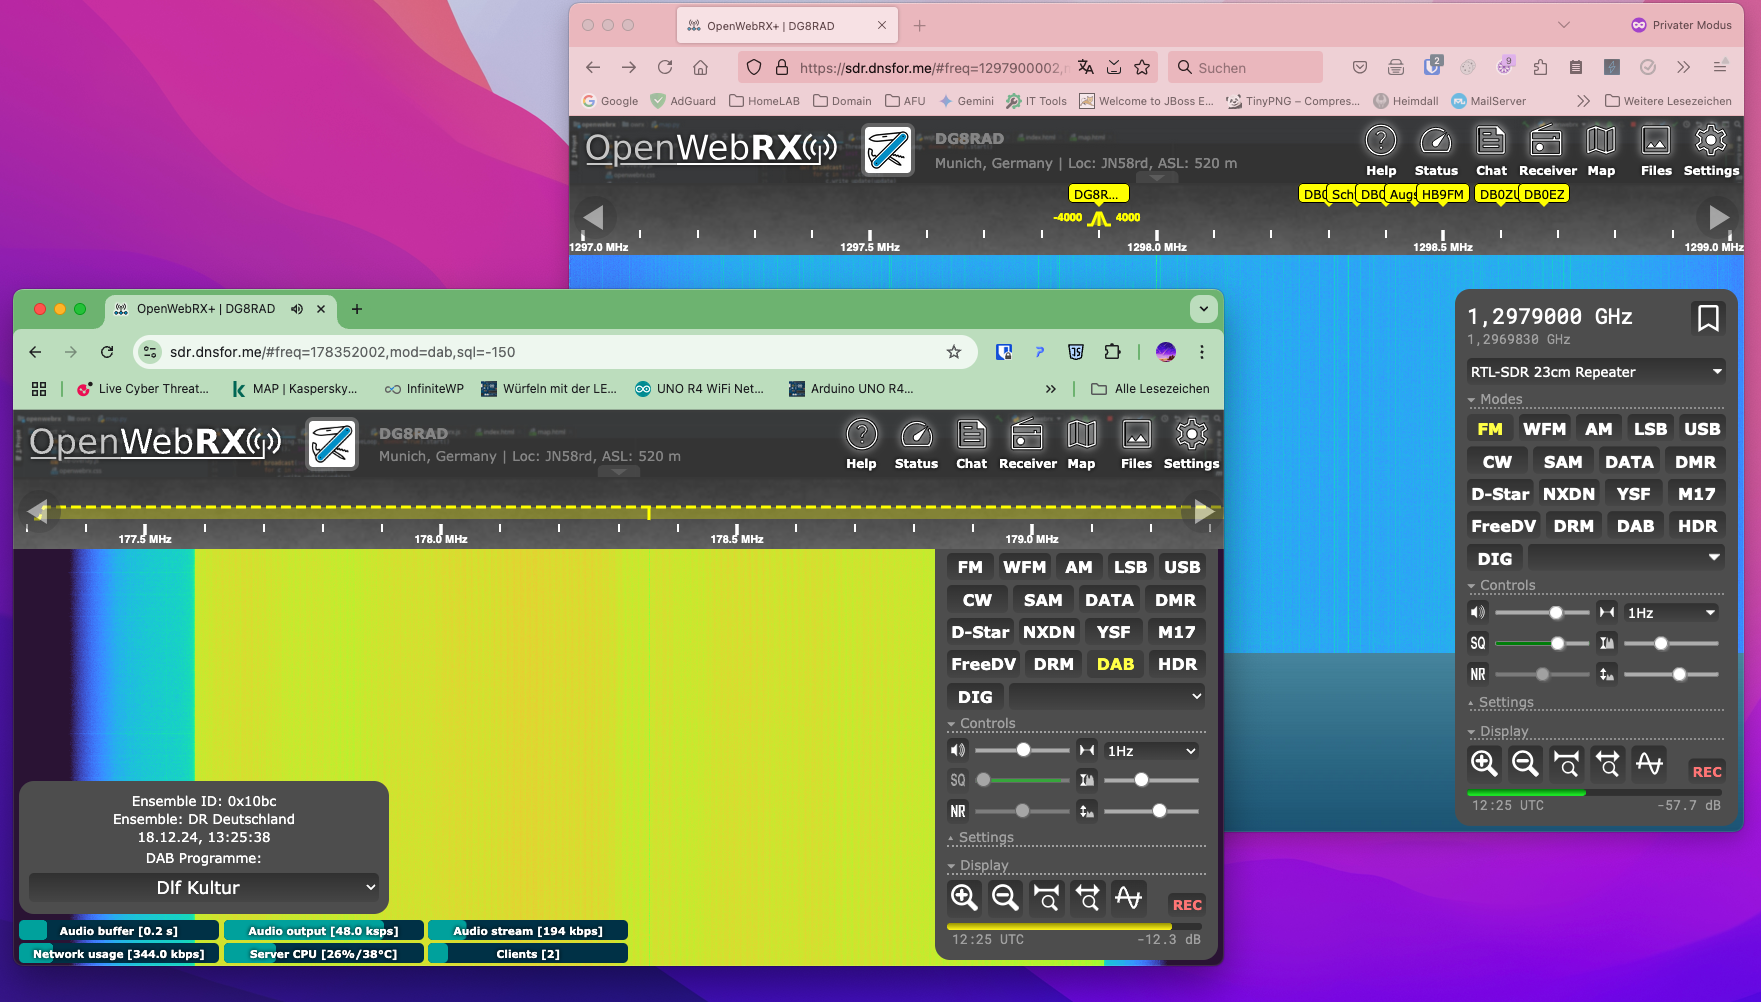Open Chat in front OpenWebRX window
1761x1002 pixels.
pos(971,445)
